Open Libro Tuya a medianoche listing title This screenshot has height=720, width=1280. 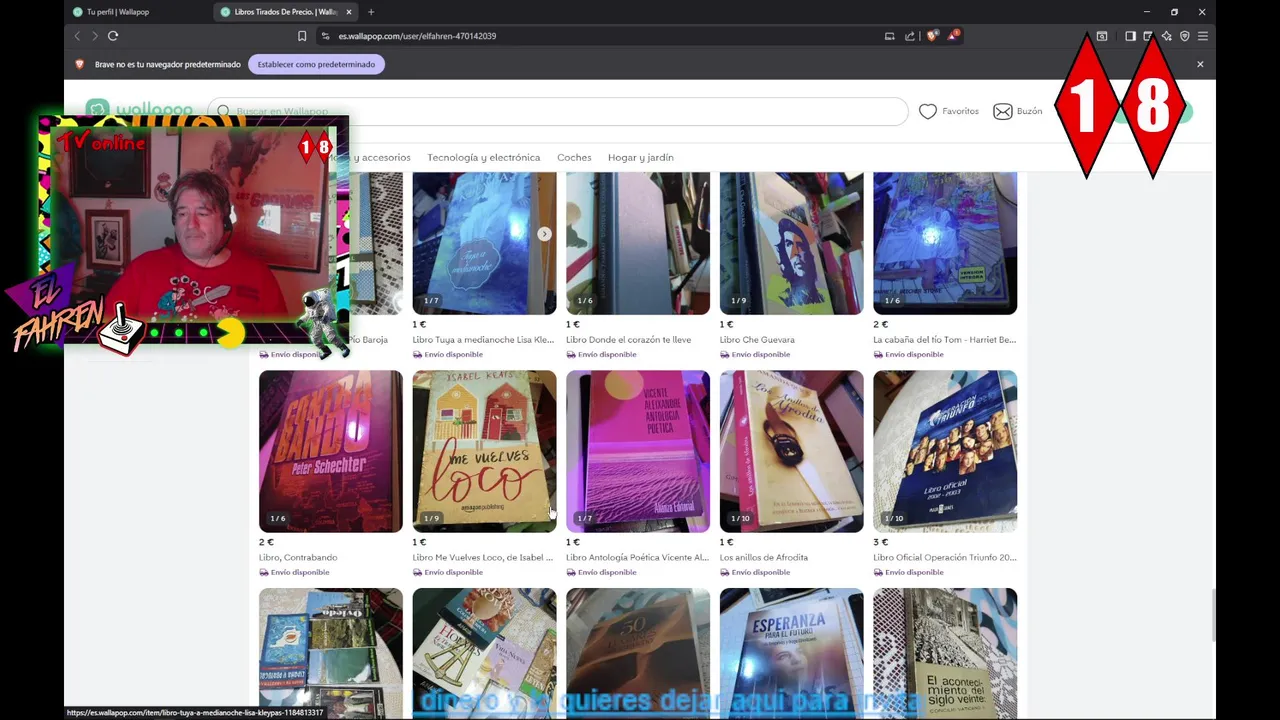click(x=483, y=340)
